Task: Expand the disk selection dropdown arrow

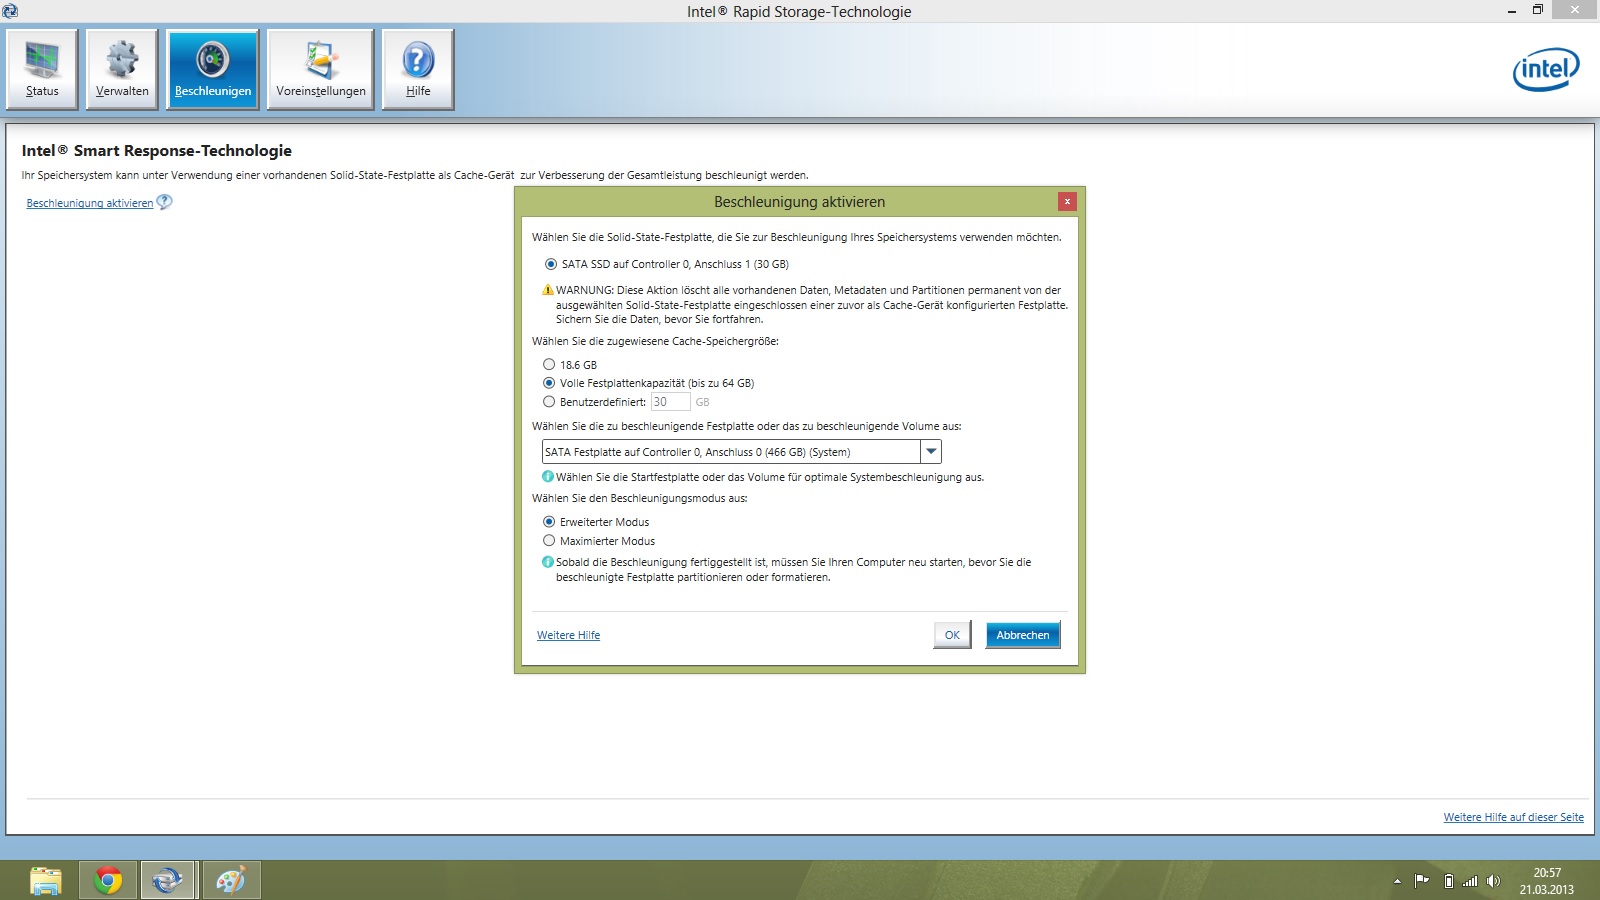Action: (x=931, y=452)
